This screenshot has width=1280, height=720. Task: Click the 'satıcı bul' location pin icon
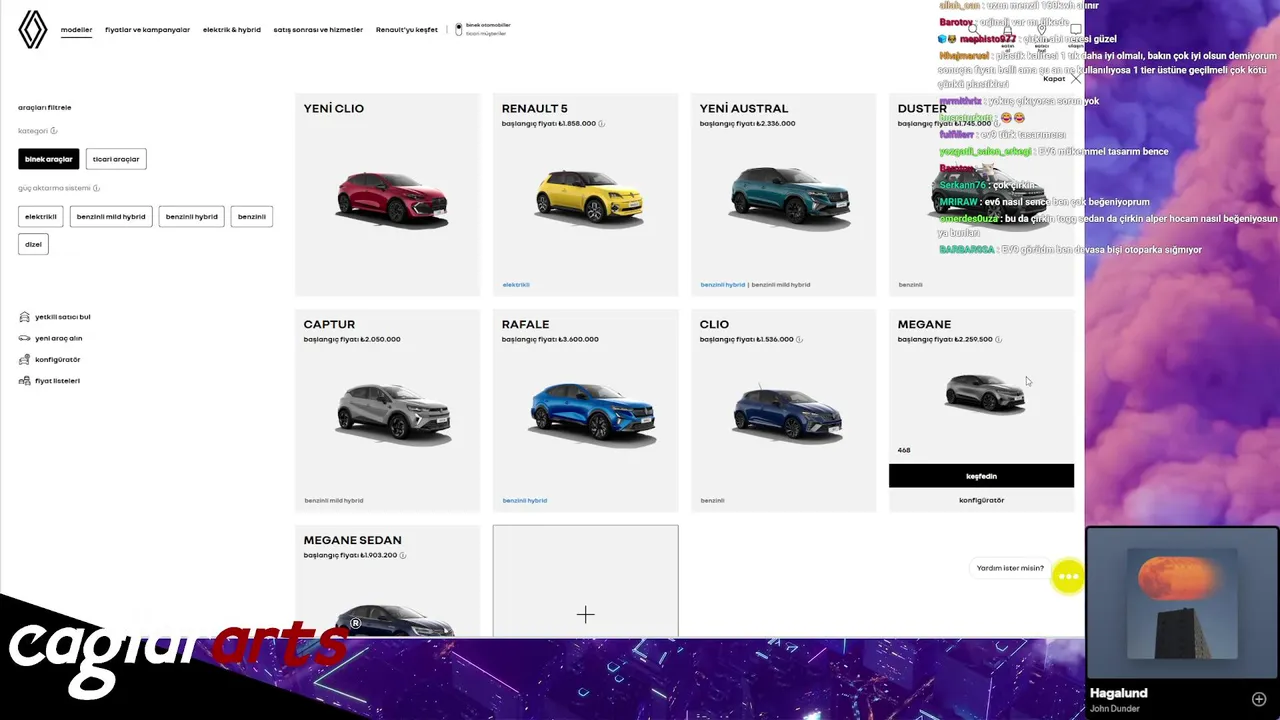click(1042, 30)
